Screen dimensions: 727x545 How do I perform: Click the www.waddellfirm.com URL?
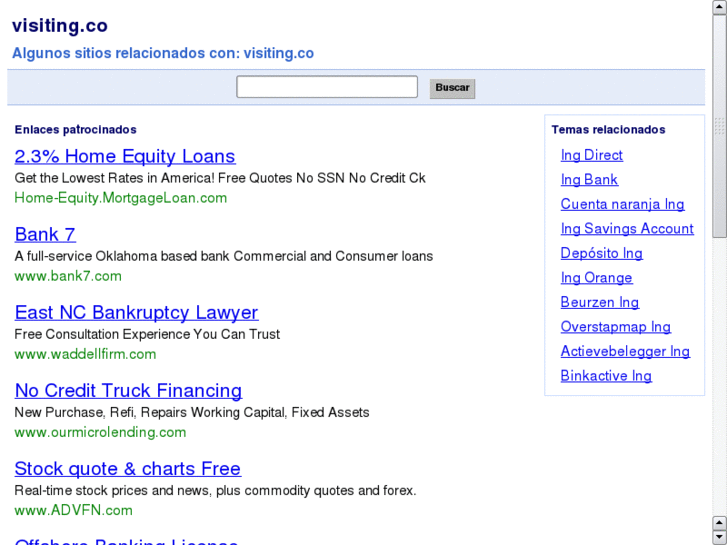click(x=85, y=354)
